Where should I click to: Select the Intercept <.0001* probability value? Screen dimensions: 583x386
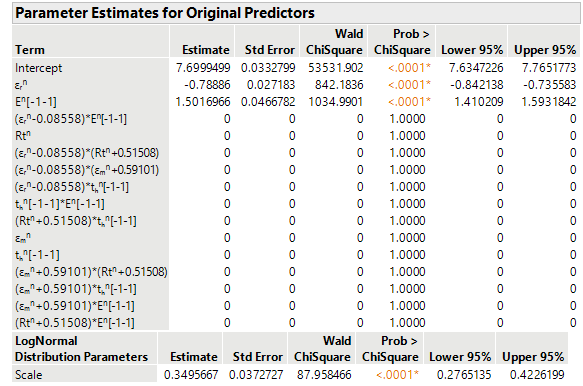tap(409, 68)
